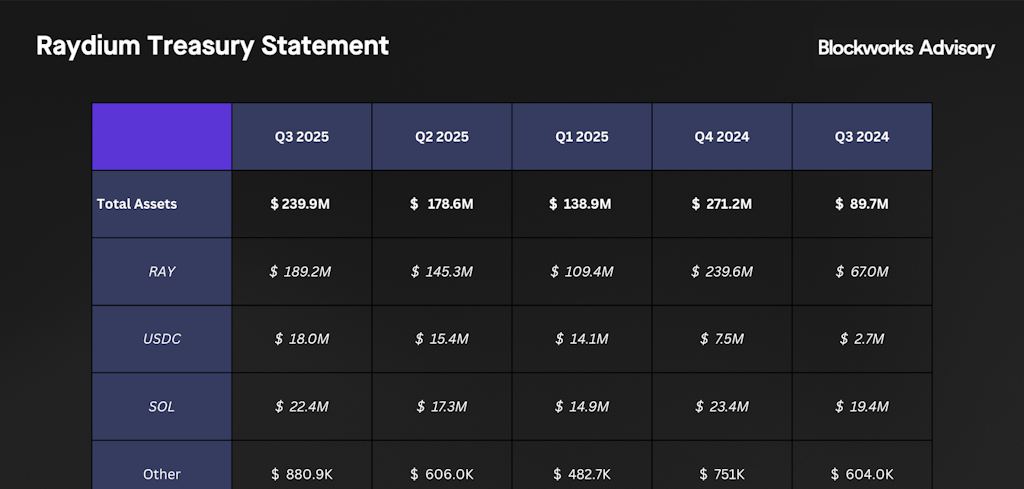Click the Q4 2024 column header
Viewport: 1024px width, 489px height.
(x=722, y=137)
